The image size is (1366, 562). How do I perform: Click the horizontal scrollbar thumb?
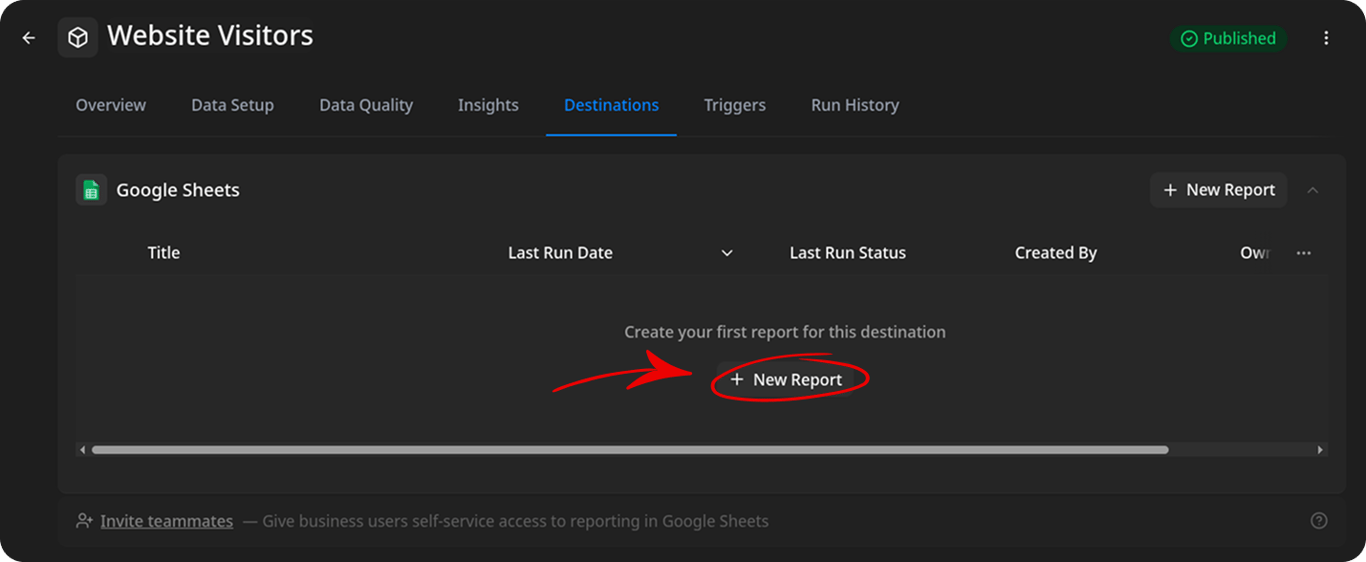630,450
